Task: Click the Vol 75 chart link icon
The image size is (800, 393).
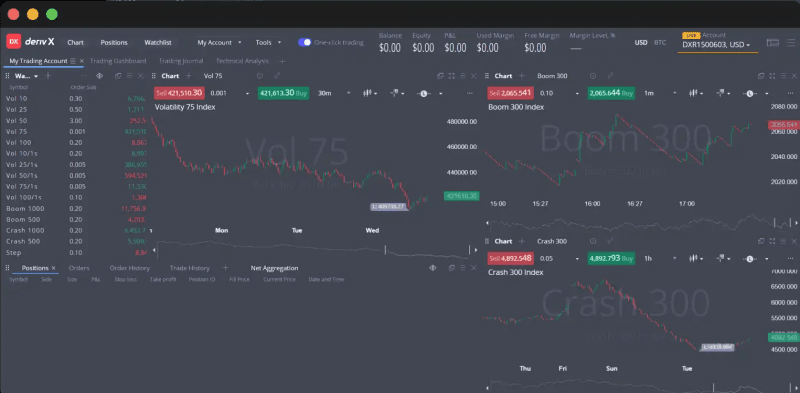Action: (x=277, y=76)
